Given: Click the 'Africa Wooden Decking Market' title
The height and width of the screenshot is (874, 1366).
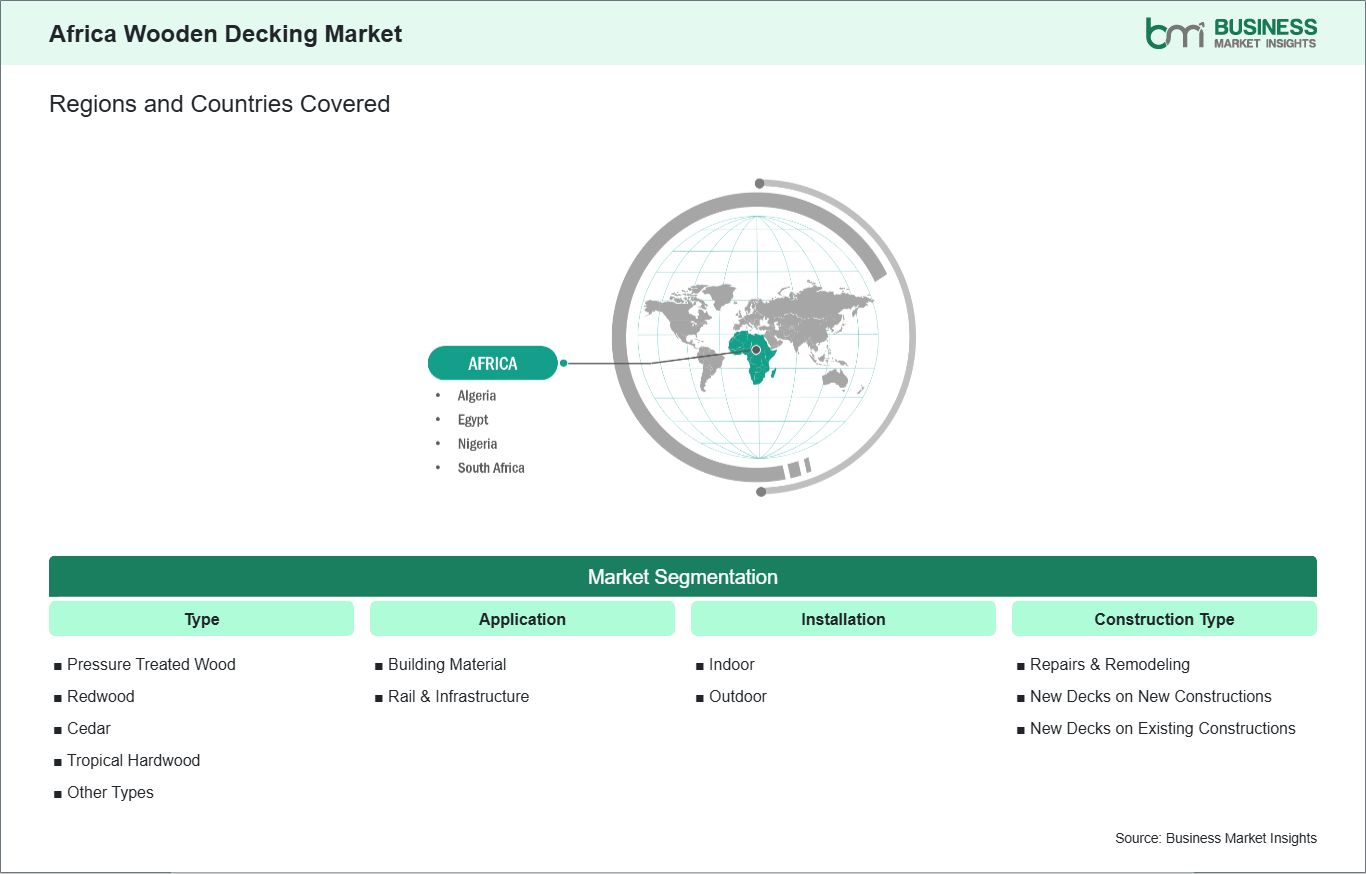Looking at the screenshot, I should pyautogui.click(x=225, y=34).
